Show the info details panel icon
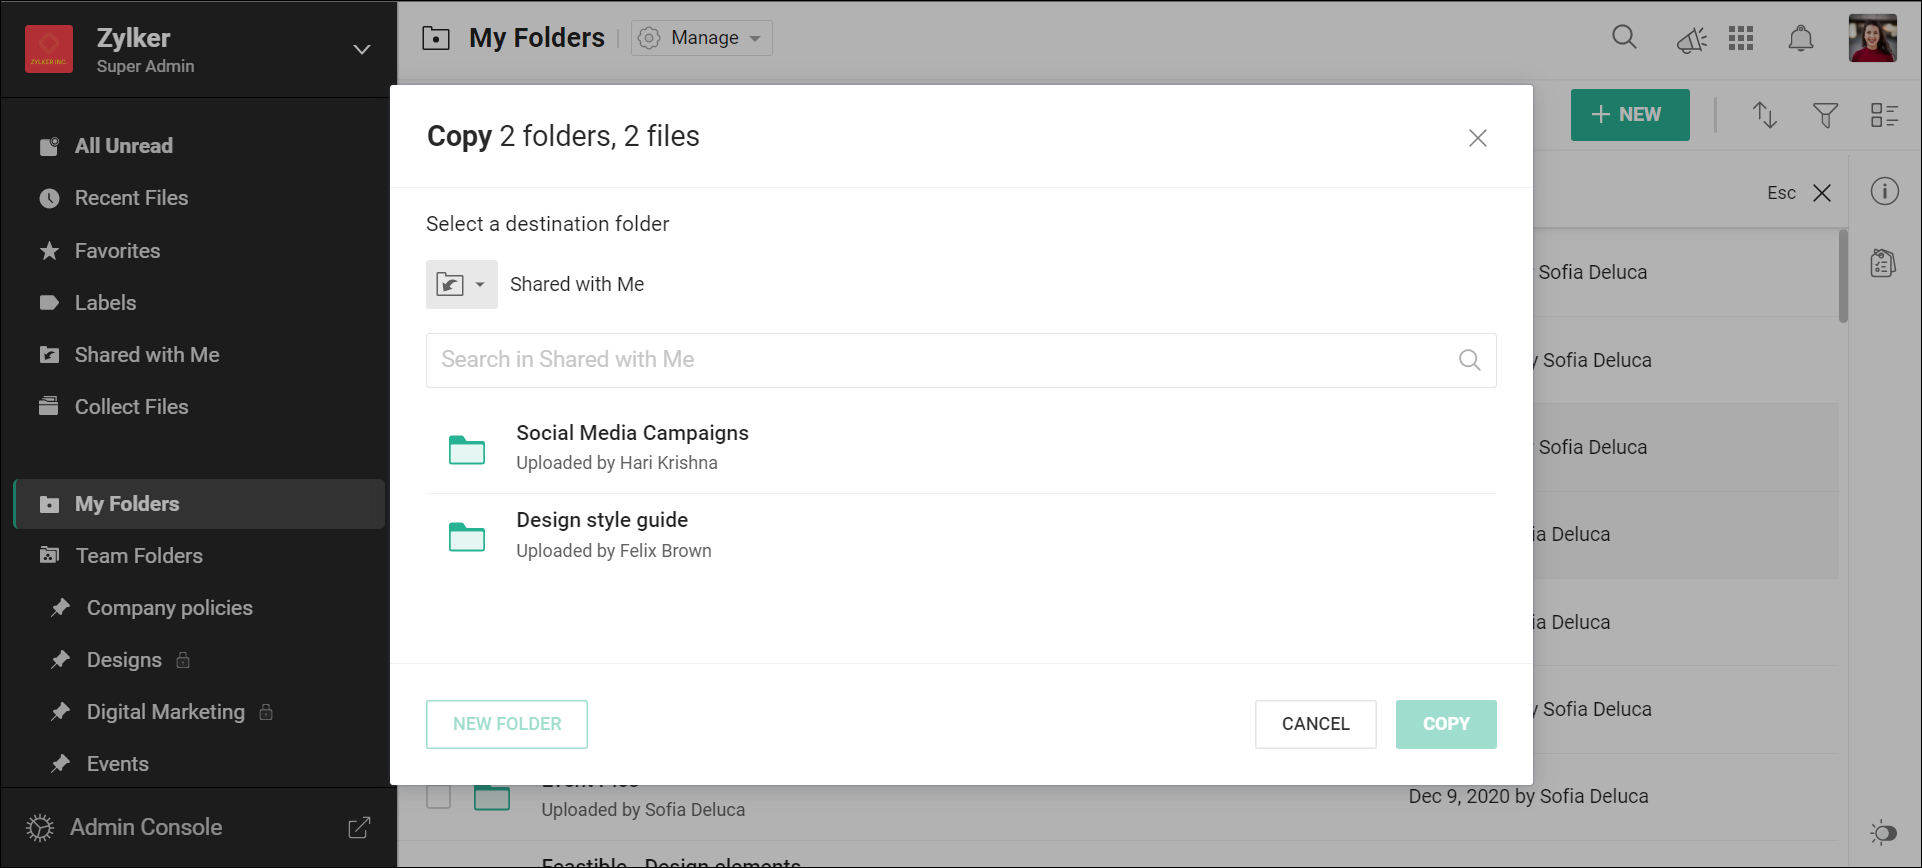Image resolution: width=1922 pixels, height=868 pixels. pos(1884,191)
